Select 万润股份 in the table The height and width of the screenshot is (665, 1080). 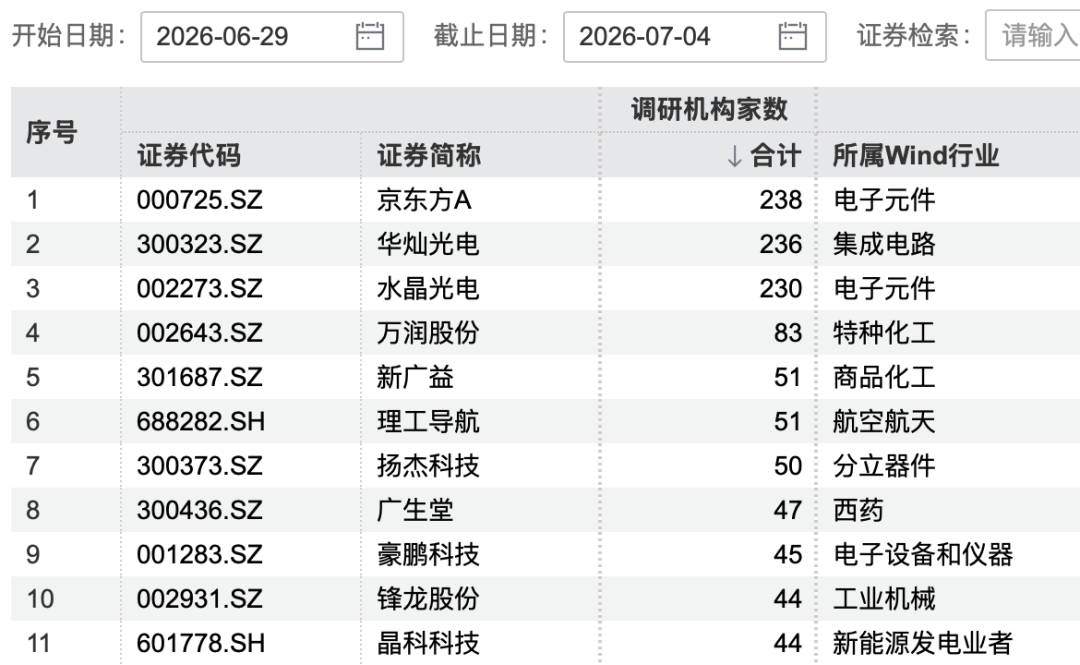pyautogui.click(x=428, y=333)
